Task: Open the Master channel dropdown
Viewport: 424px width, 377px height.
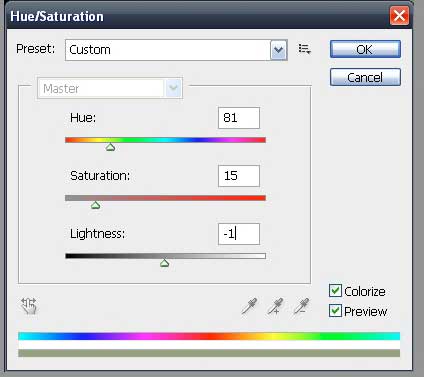Action: (110, 88)
